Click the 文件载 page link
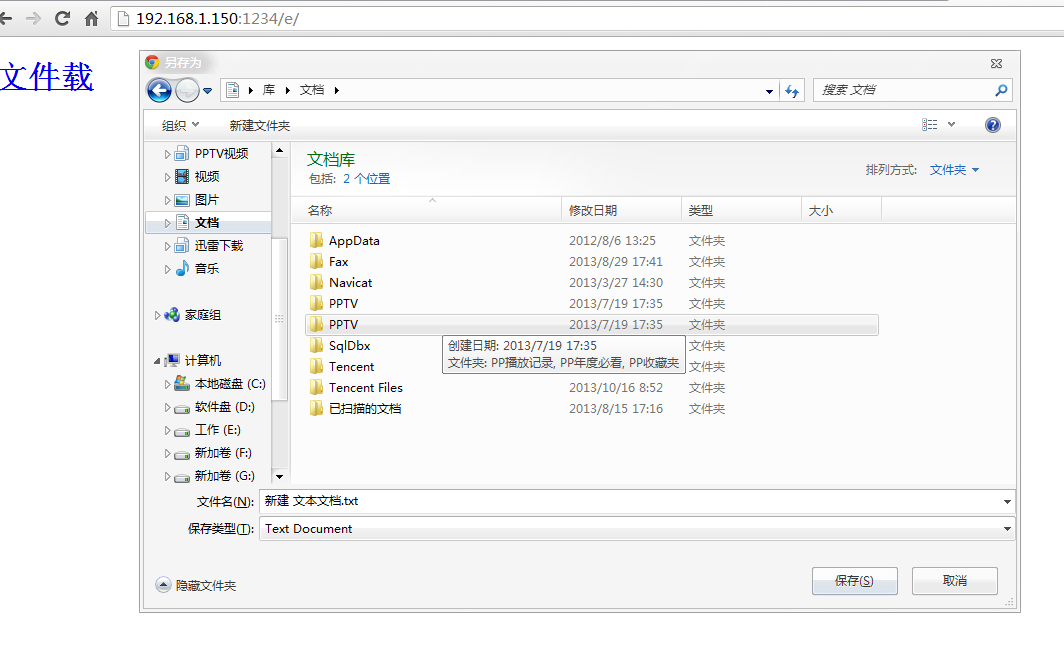The image size is (1064, 668). click(47, 76)
